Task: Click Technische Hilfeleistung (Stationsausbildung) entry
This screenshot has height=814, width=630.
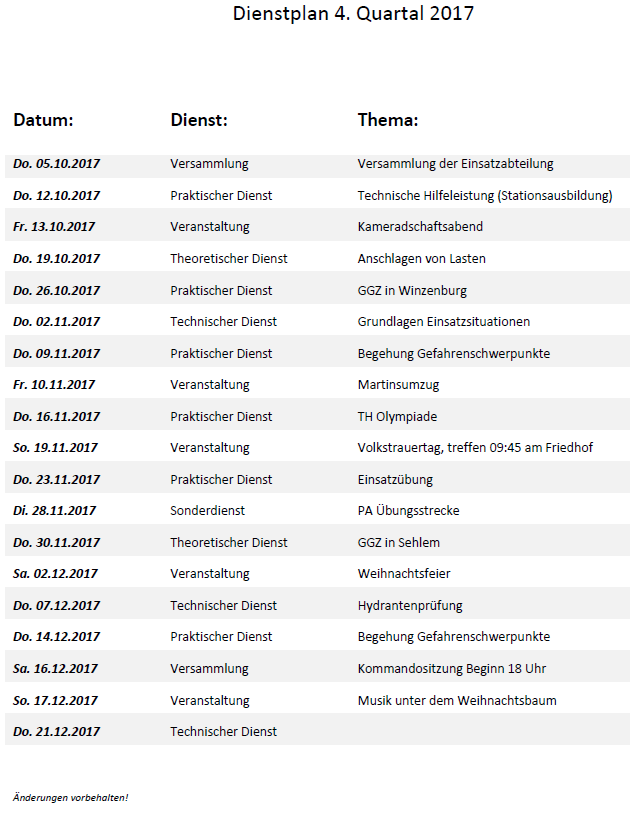Action: click(x=484, y=196)
